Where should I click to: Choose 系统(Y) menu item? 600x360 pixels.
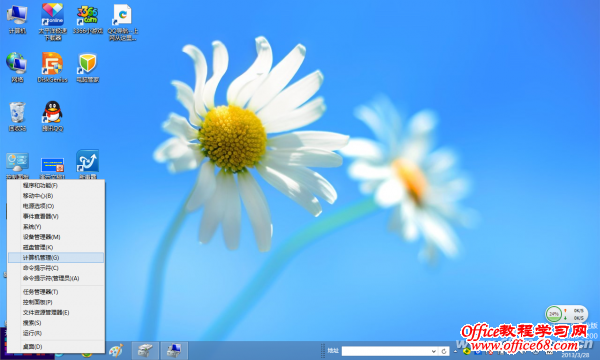[56, 227]
